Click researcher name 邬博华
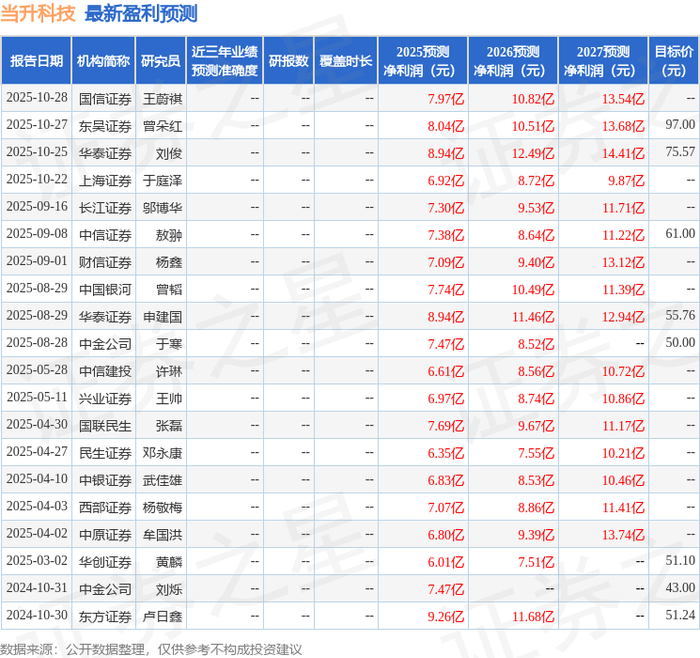Screen dimensions: 700x658 [162, 208]
